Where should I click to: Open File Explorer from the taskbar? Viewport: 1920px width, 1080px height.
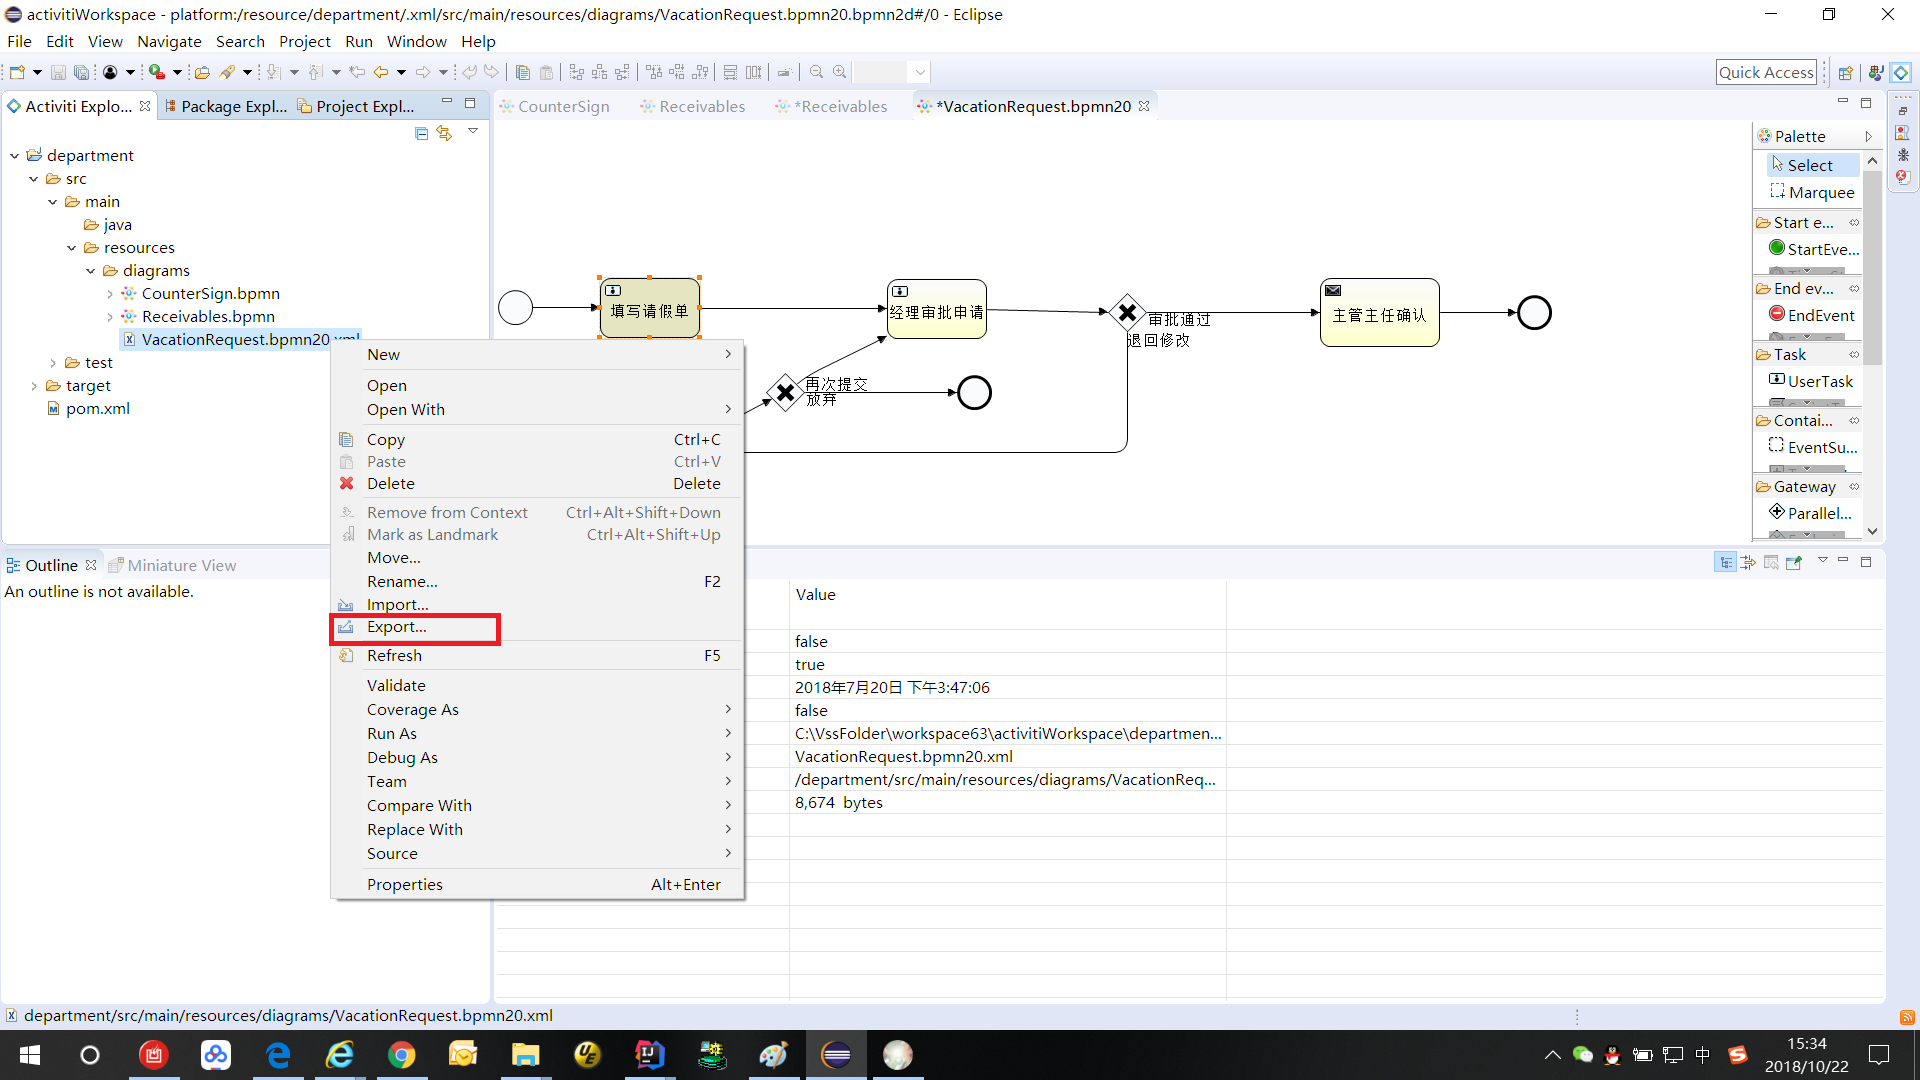pos(525,1055)
